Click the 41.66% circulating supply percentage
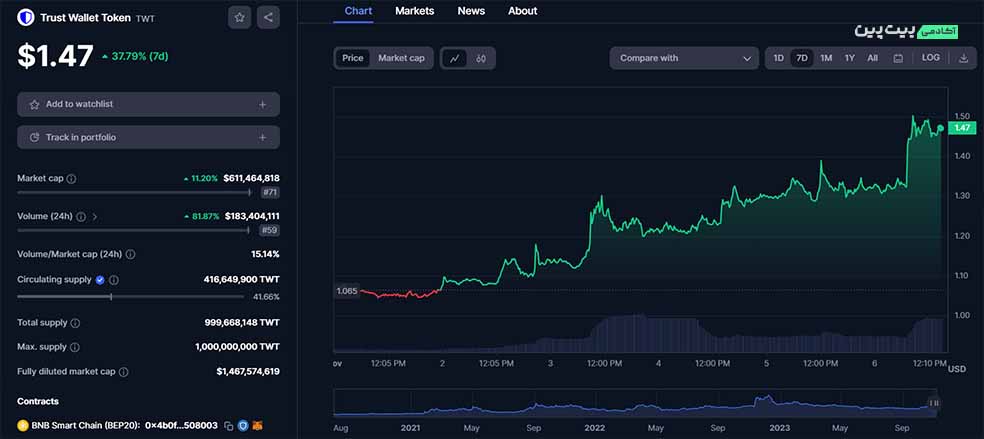The width and height of the screenshot is (984, 439). point(266,297)
